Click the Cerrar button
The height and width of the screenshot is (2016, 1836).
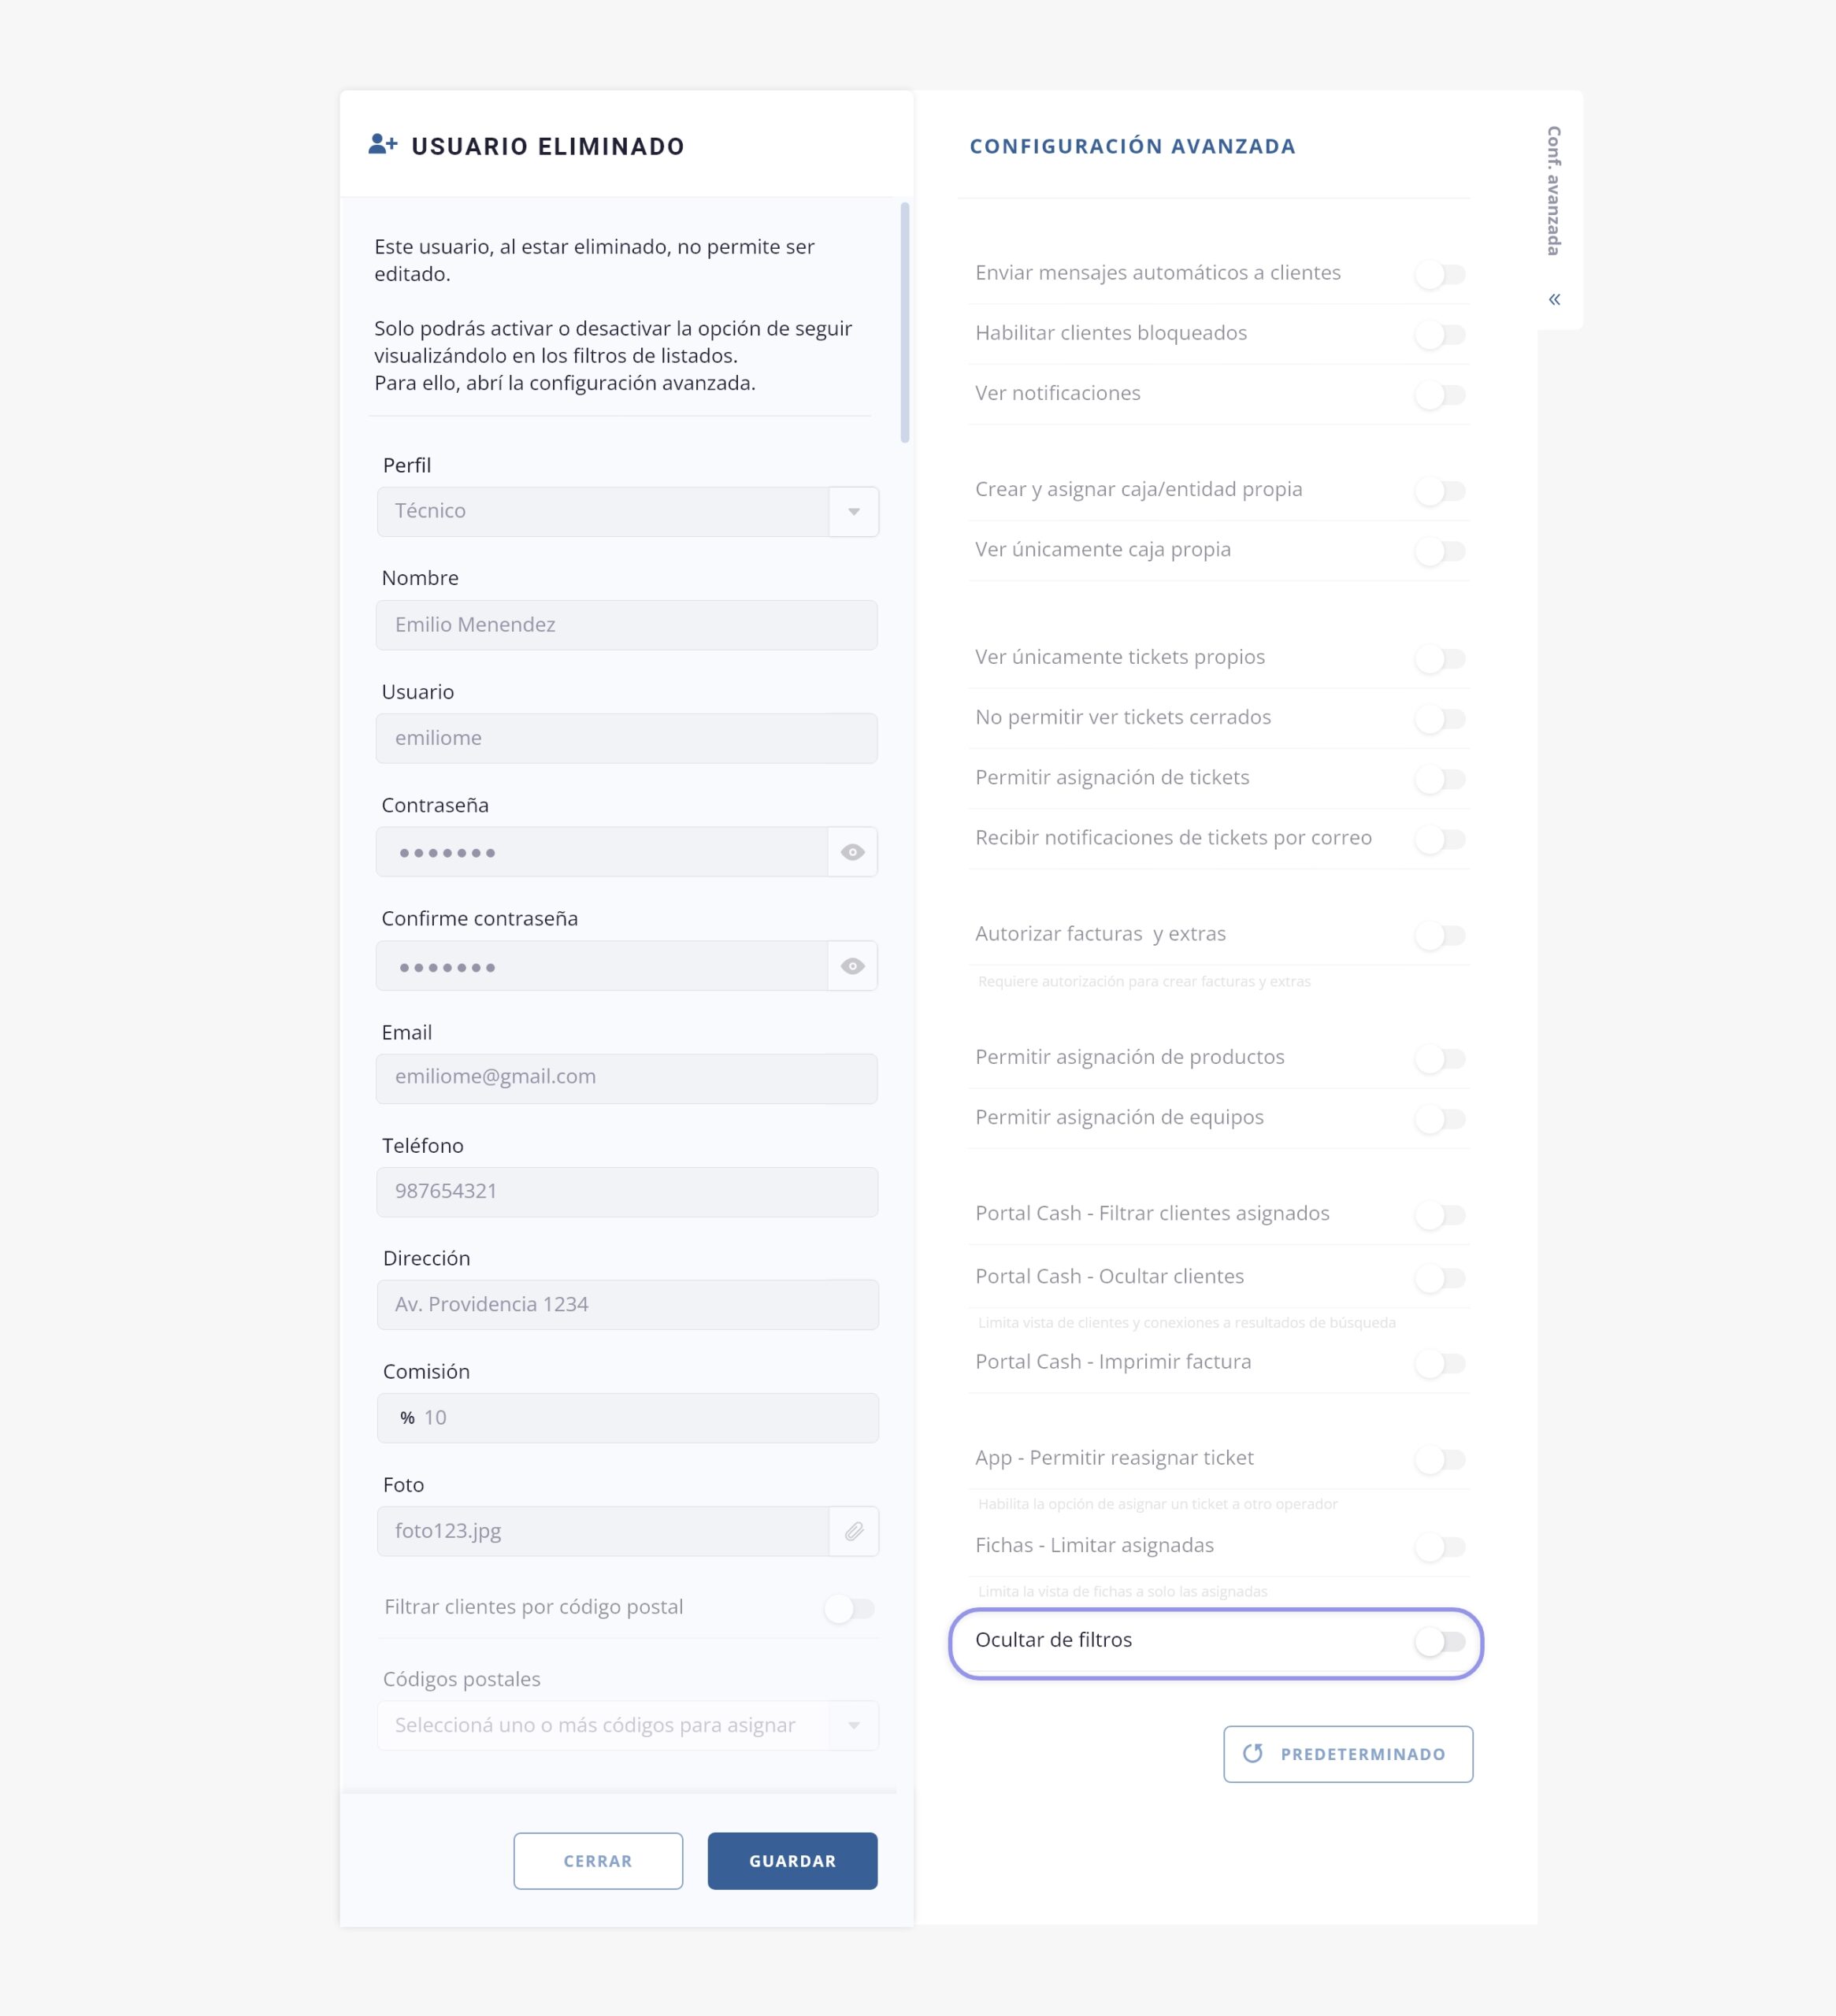click(x=598, y=1860)
